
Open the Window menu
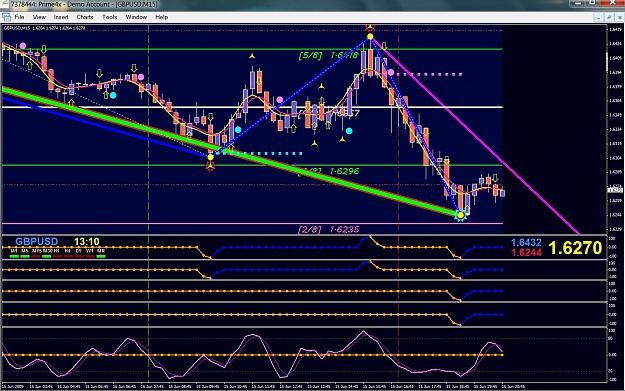point(136,17)
